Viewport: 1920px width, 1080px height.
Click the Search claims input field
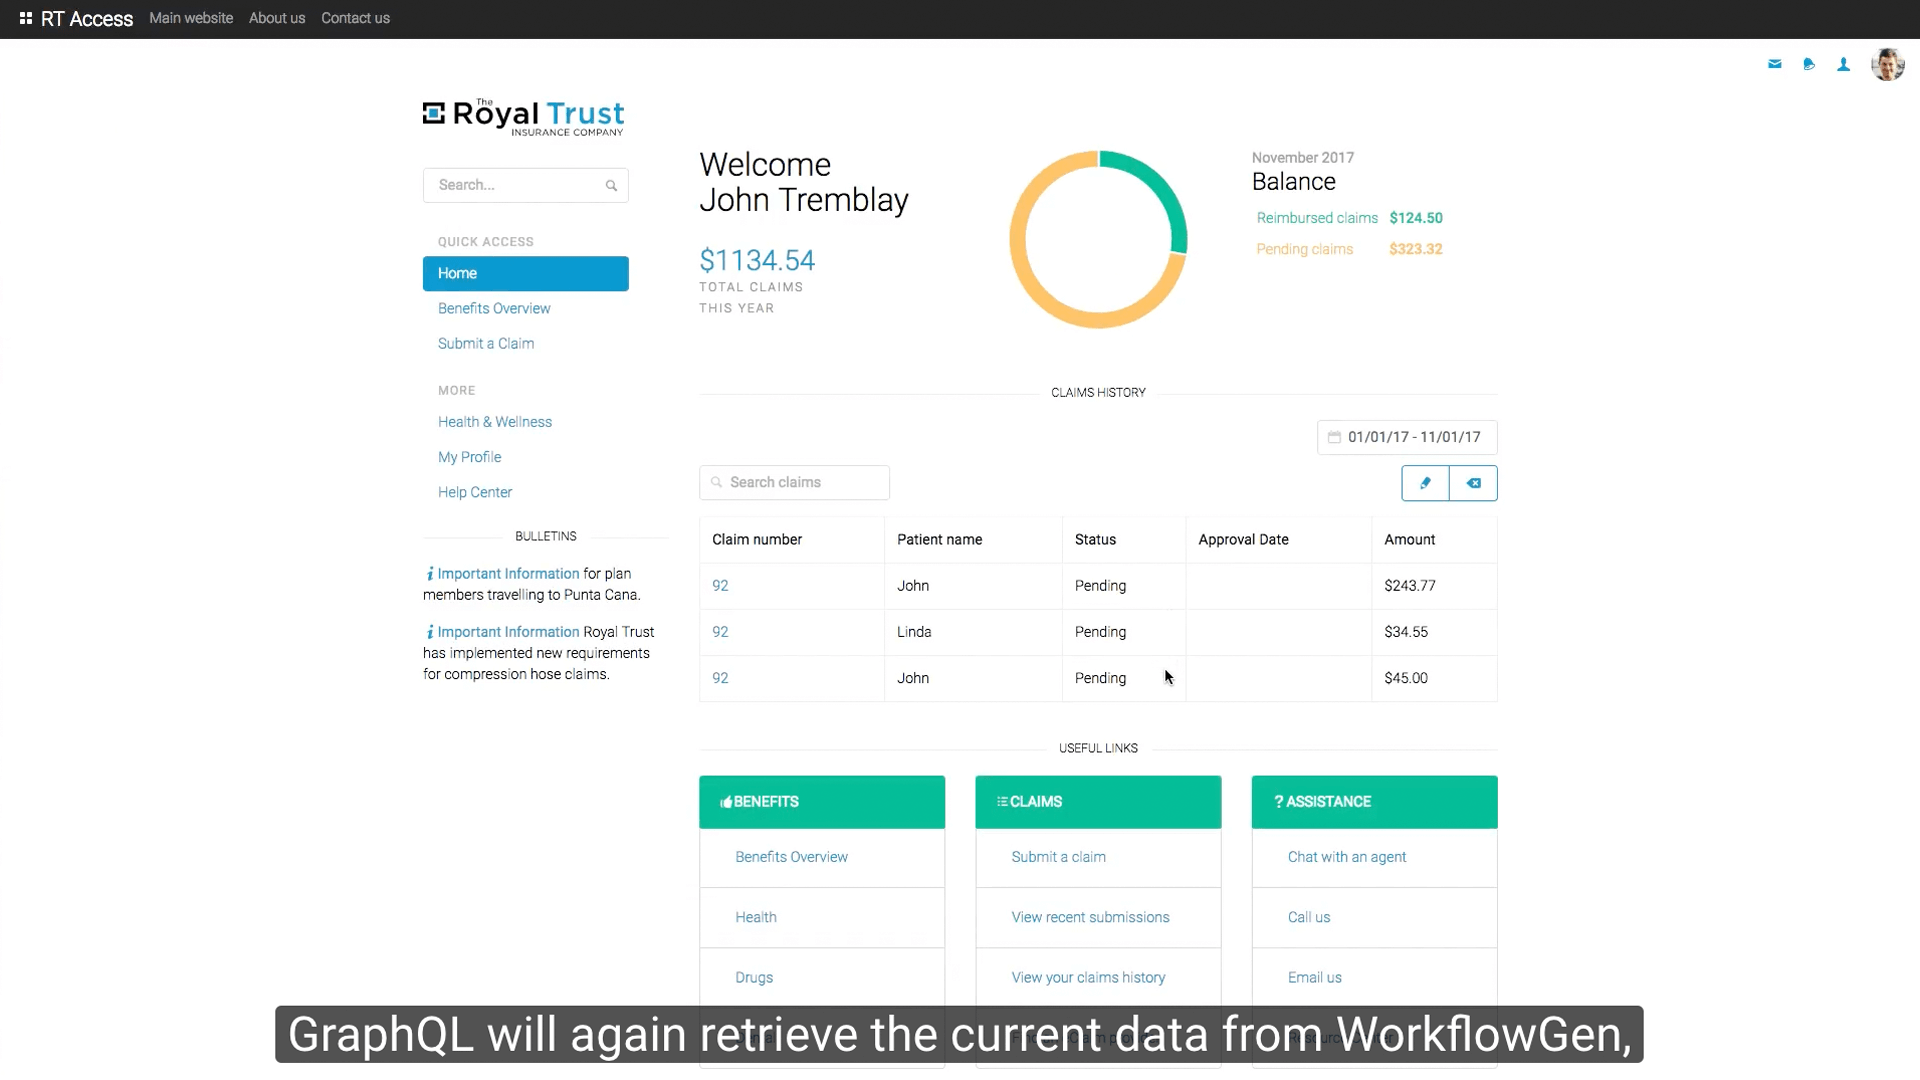794,481
